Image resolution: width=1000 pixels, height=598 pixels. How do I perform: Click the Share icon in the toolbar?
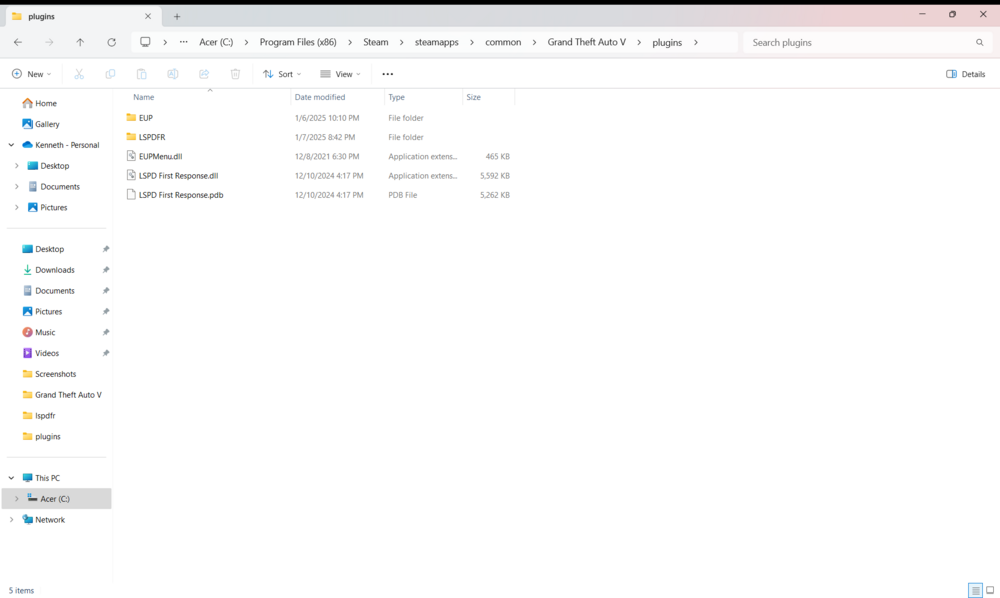[x=203, y=73]
